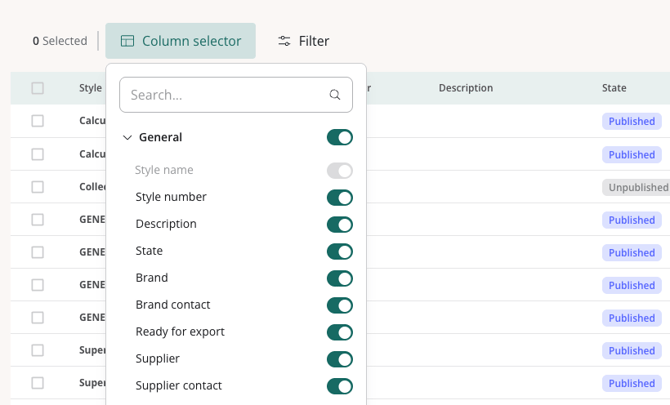Switch off the Brand column toggle
The width and height of the screenshot is (670, 405).
(339, 279)
